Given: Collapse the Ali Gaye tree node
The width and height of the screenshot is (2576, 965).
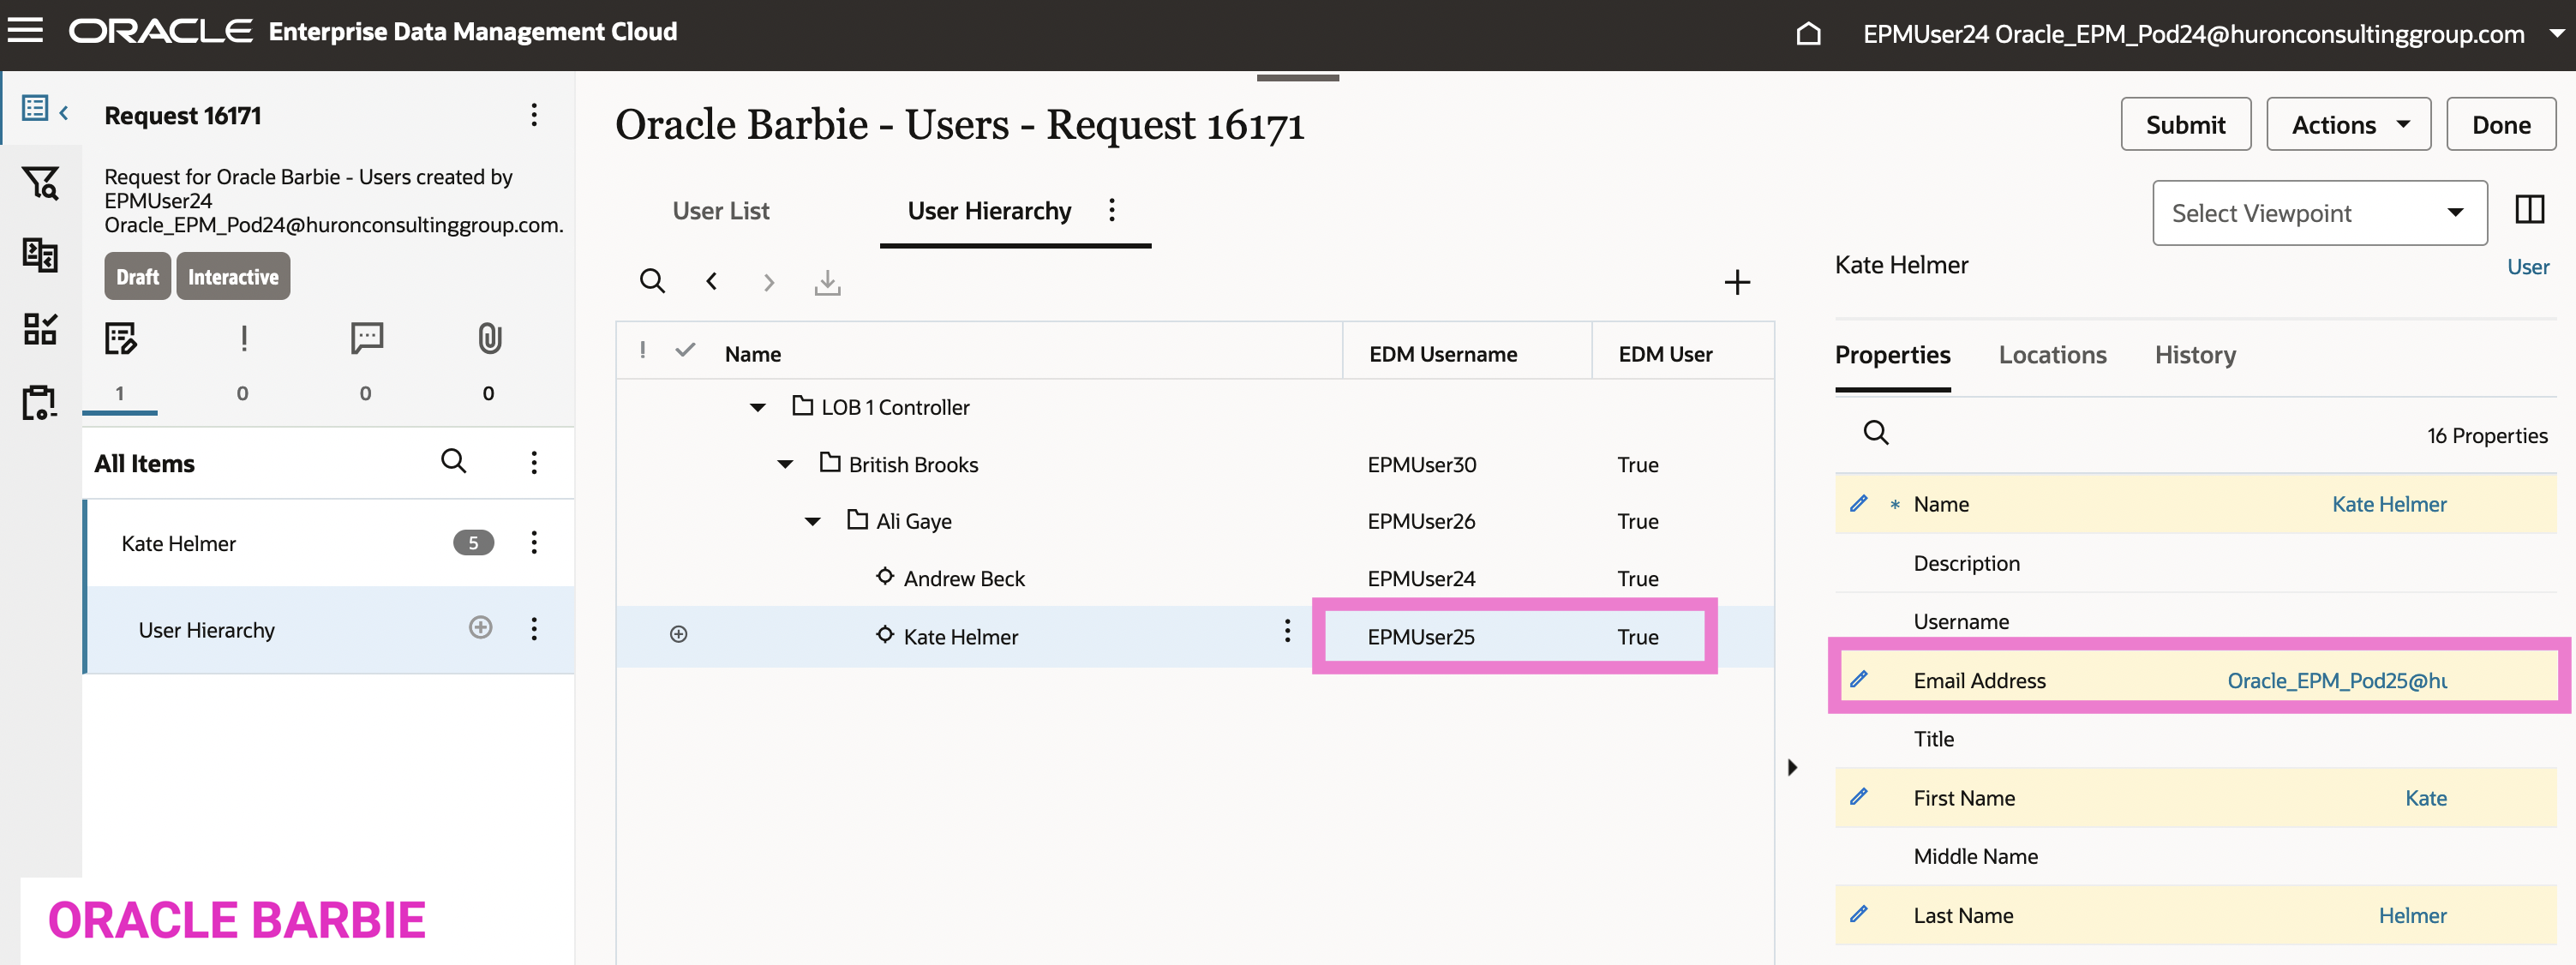Looking at the screenshot, I should (x=813, y=521).
